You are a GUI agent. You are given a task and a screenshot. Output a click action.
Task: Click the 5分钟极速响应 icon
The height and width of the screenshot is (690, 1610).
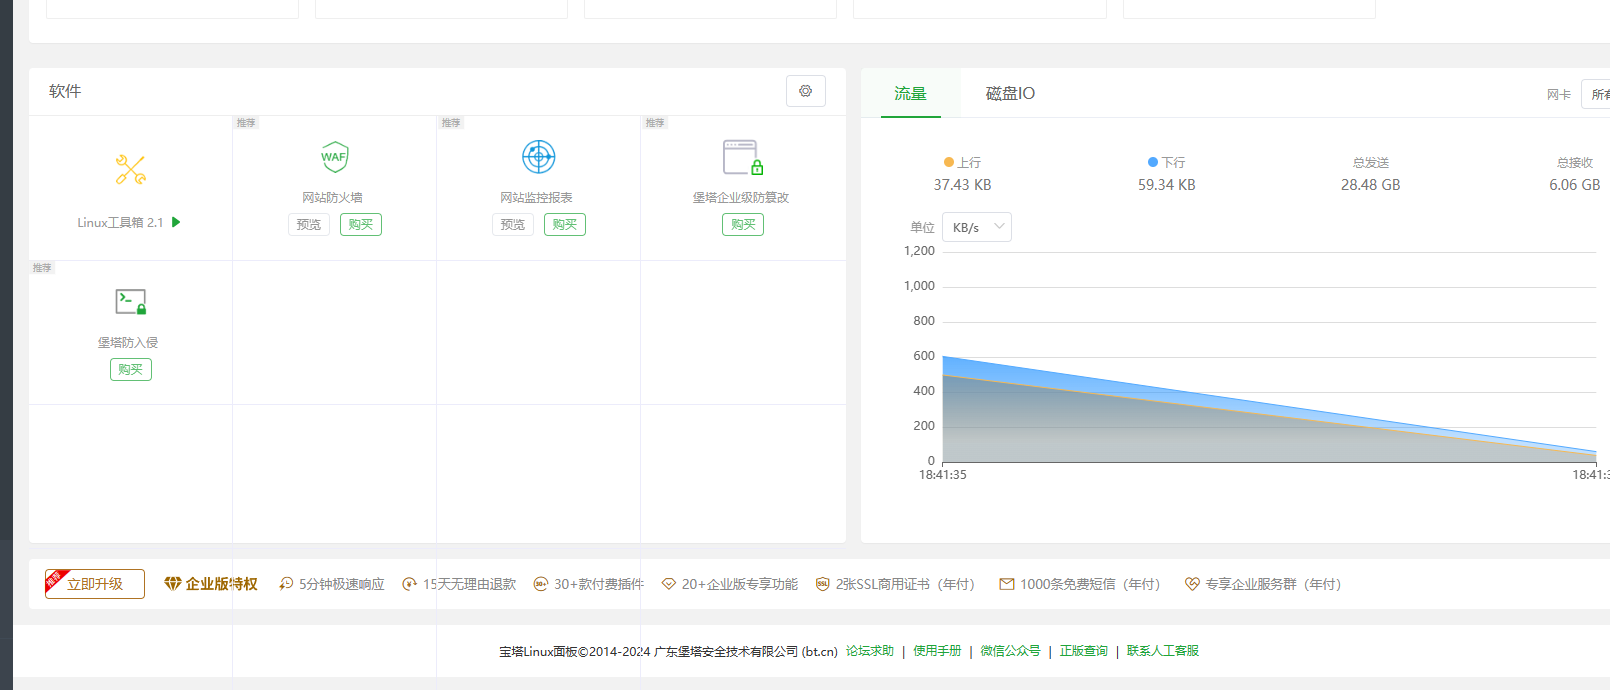point(286,584)
